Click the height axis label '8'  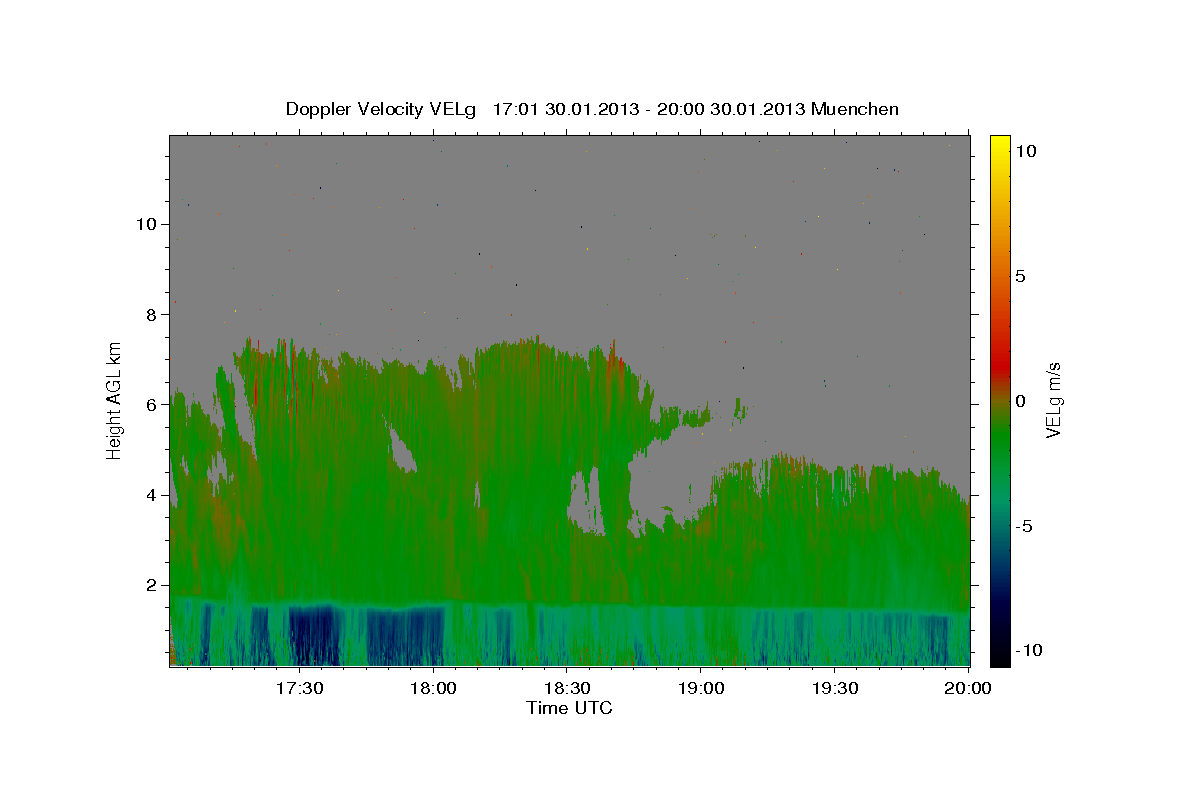pyautogui.click(x=153, y=314)
